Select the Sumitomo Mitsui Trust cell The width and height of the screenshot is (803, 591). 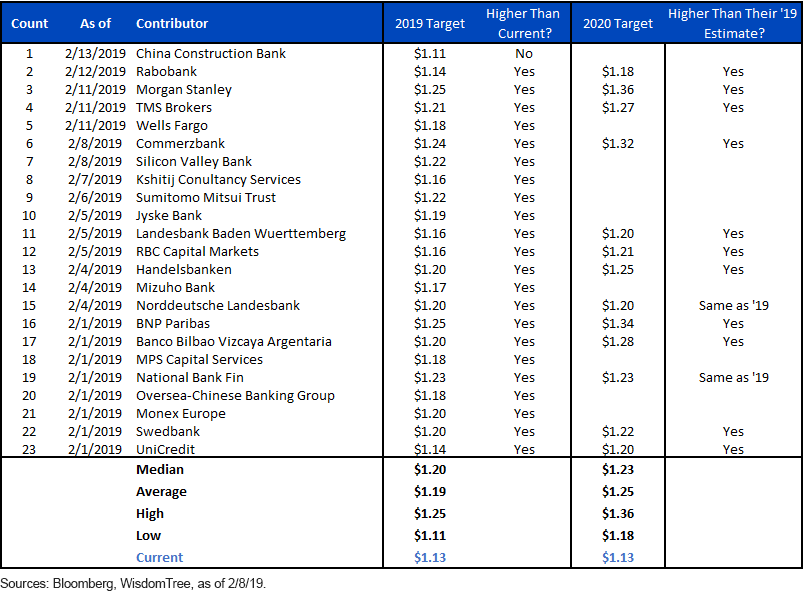pos(206,197)
